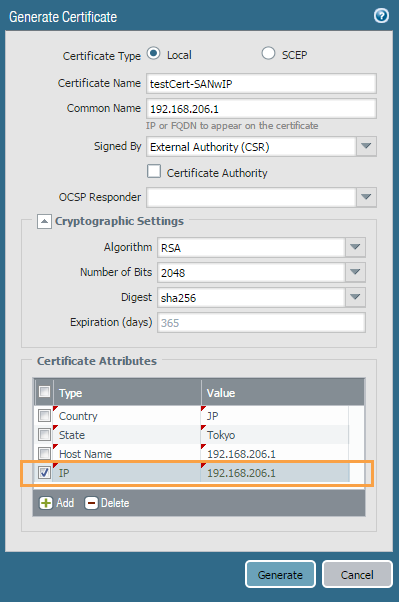Select the SCEP certificate type
The width and height of the screenshot is (399, 602).
268,53
